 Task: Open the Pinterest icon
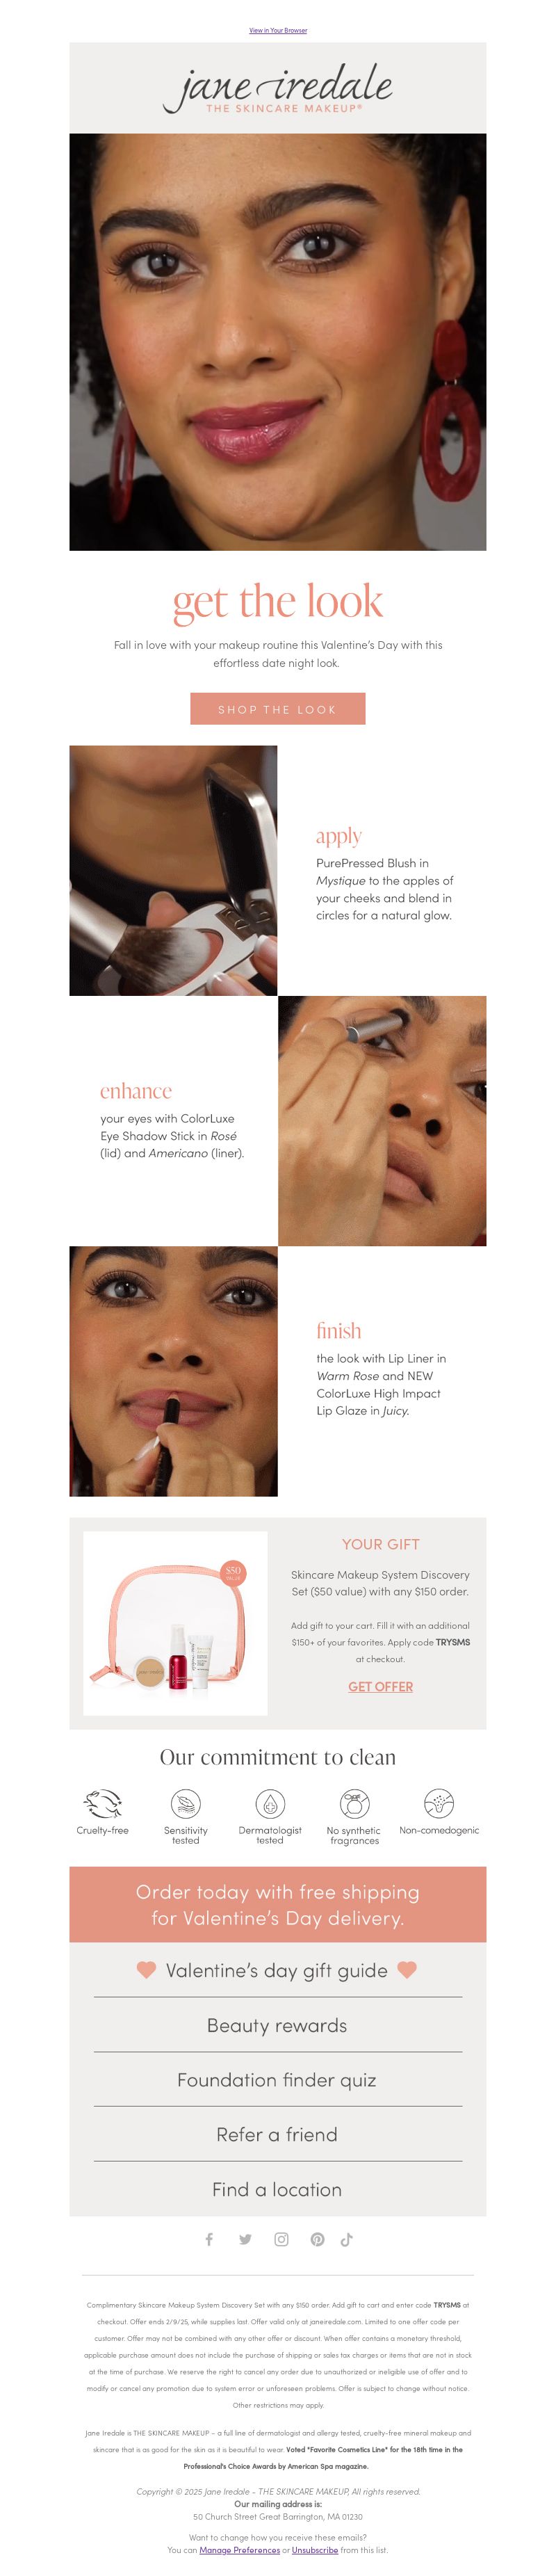(x=317, y=2239)
